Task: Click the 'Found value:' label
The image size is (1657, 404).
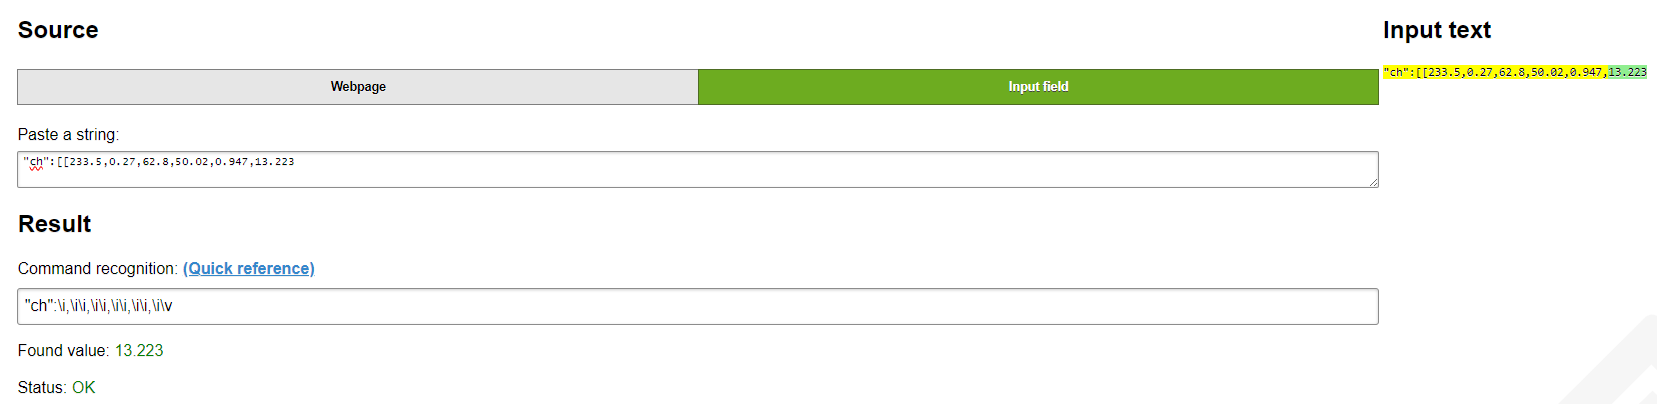Action: click(63, 350)
